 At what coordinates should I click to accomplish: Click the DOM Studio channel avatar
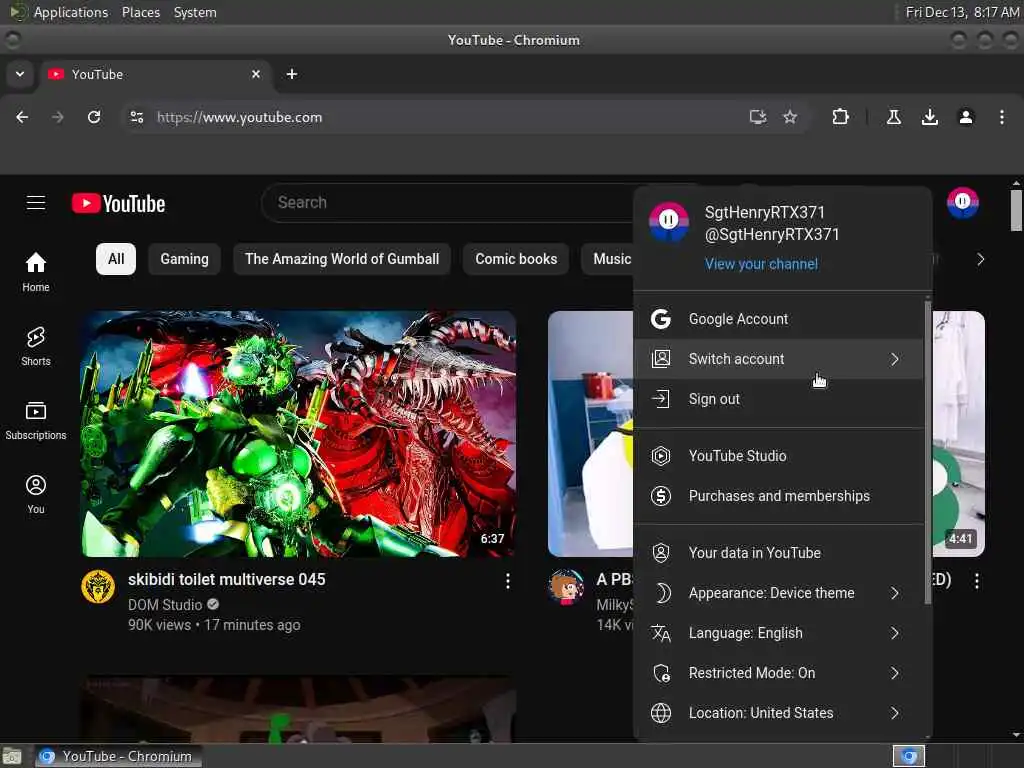click(98, 586)
